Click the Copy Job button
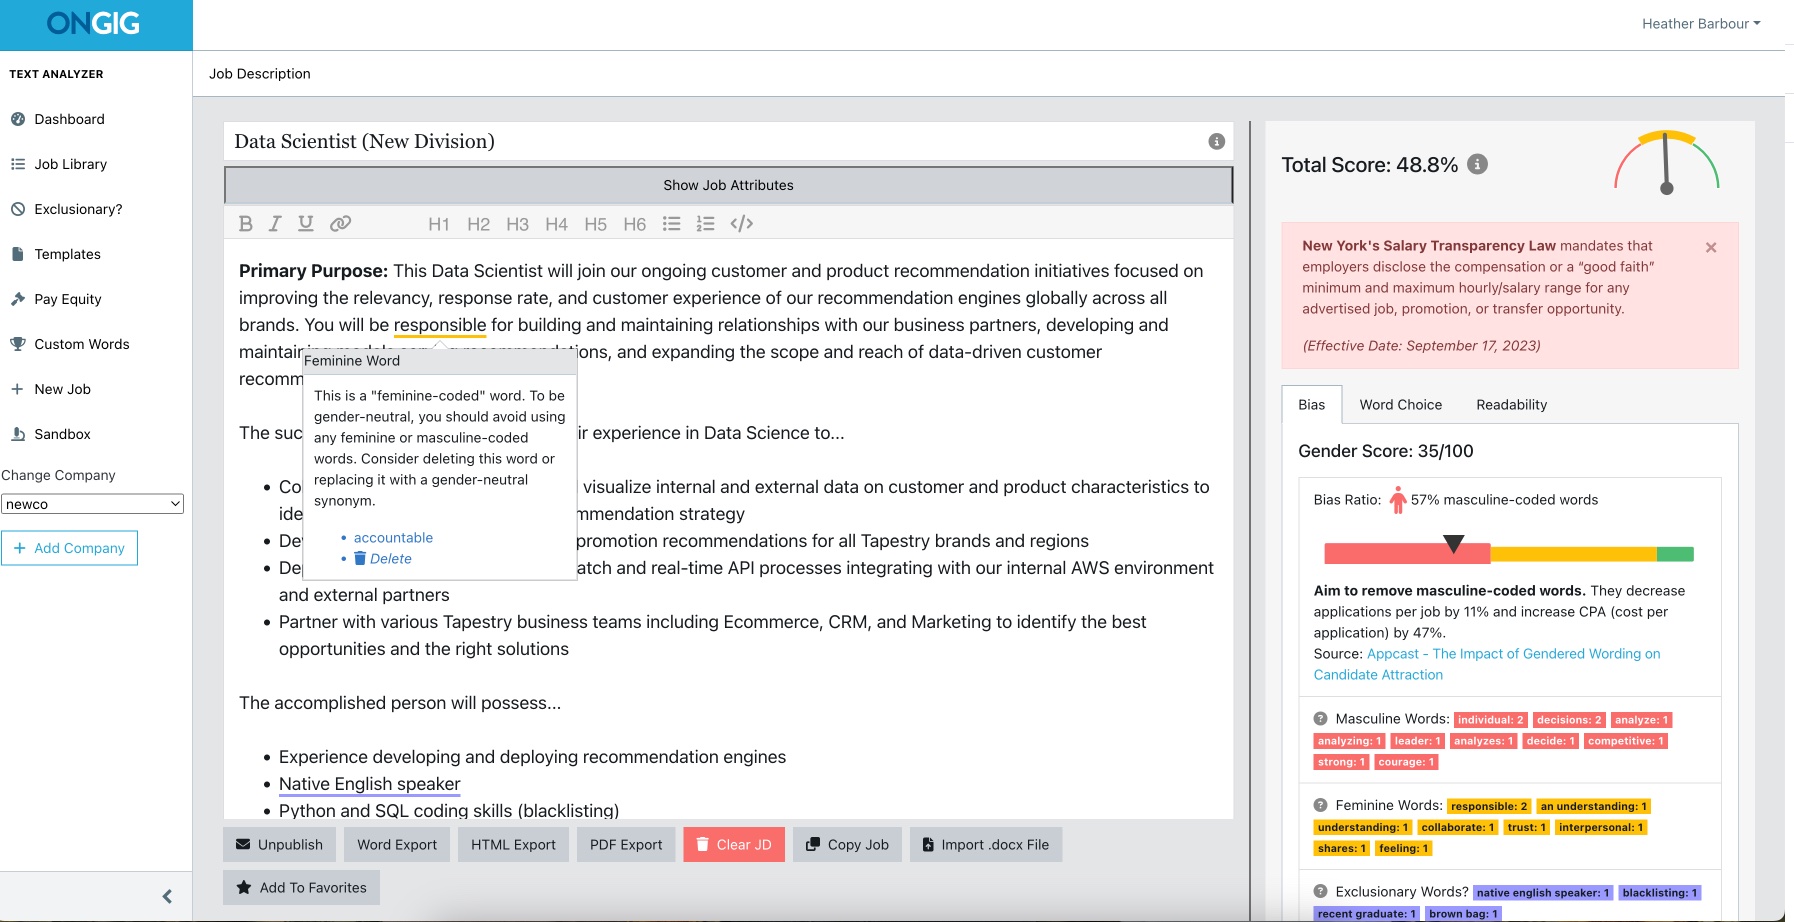 point(848,845)
